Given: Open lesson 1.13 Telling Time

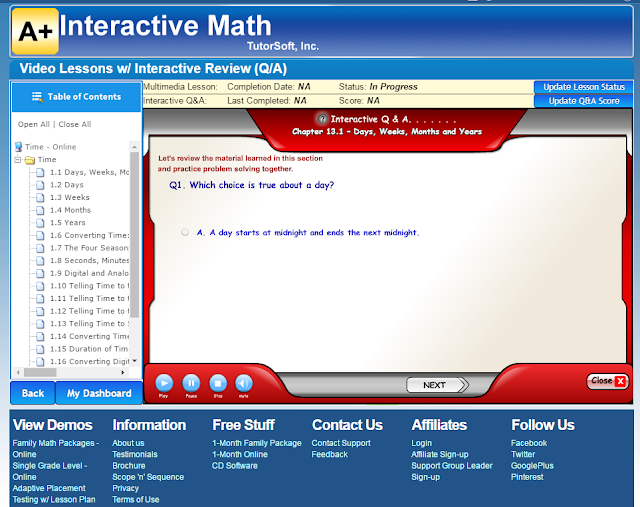Looking at the screenshot, I should pyautogui.click(x=89, y=324).
